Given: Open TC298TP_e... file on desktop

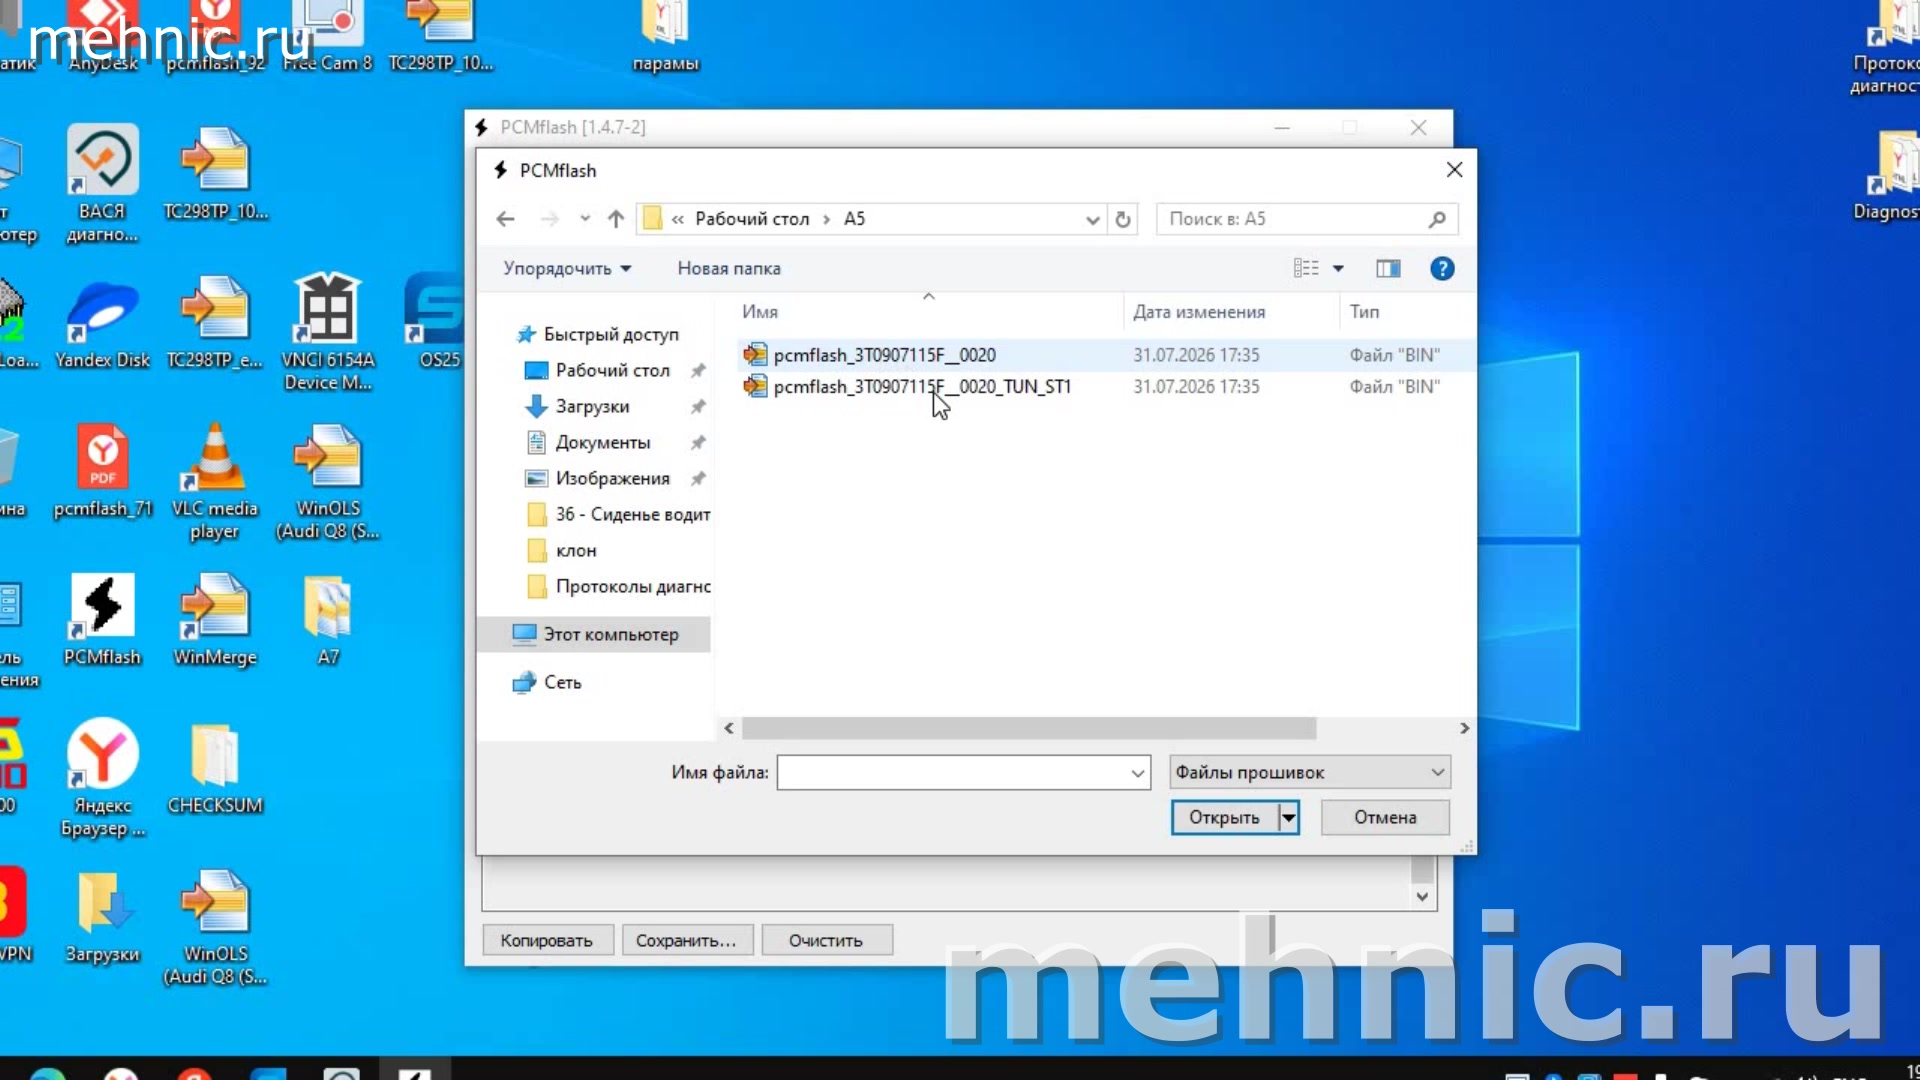Looking at the screenshot, I should click(215, 320).
